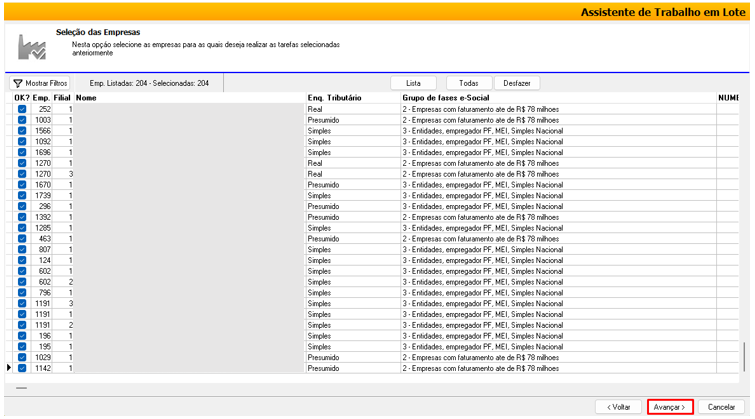
Task: Toggle the checkbox of company 463
Action: 22,239
